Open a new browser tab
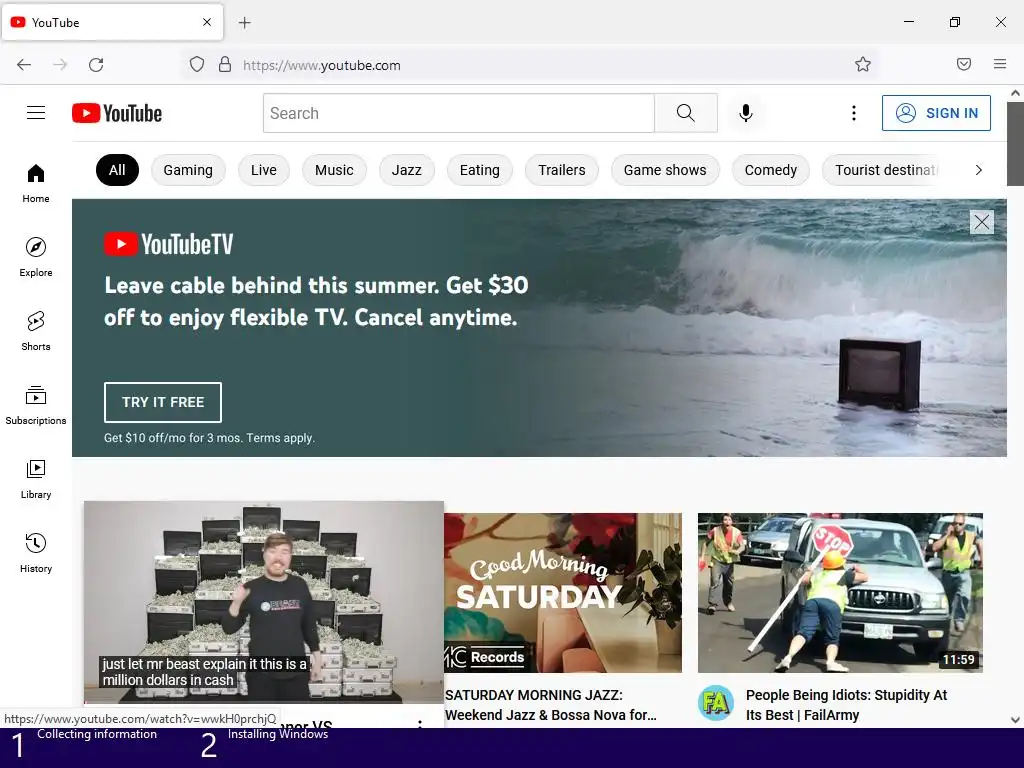The width and height of the screenshot is (1024, 768). [x=244, y=23]
